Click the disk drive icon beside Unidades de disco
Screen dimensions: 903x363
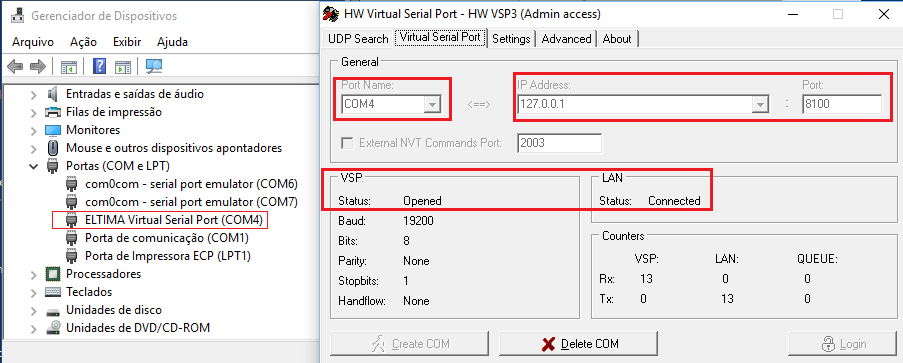pos(52,311)
